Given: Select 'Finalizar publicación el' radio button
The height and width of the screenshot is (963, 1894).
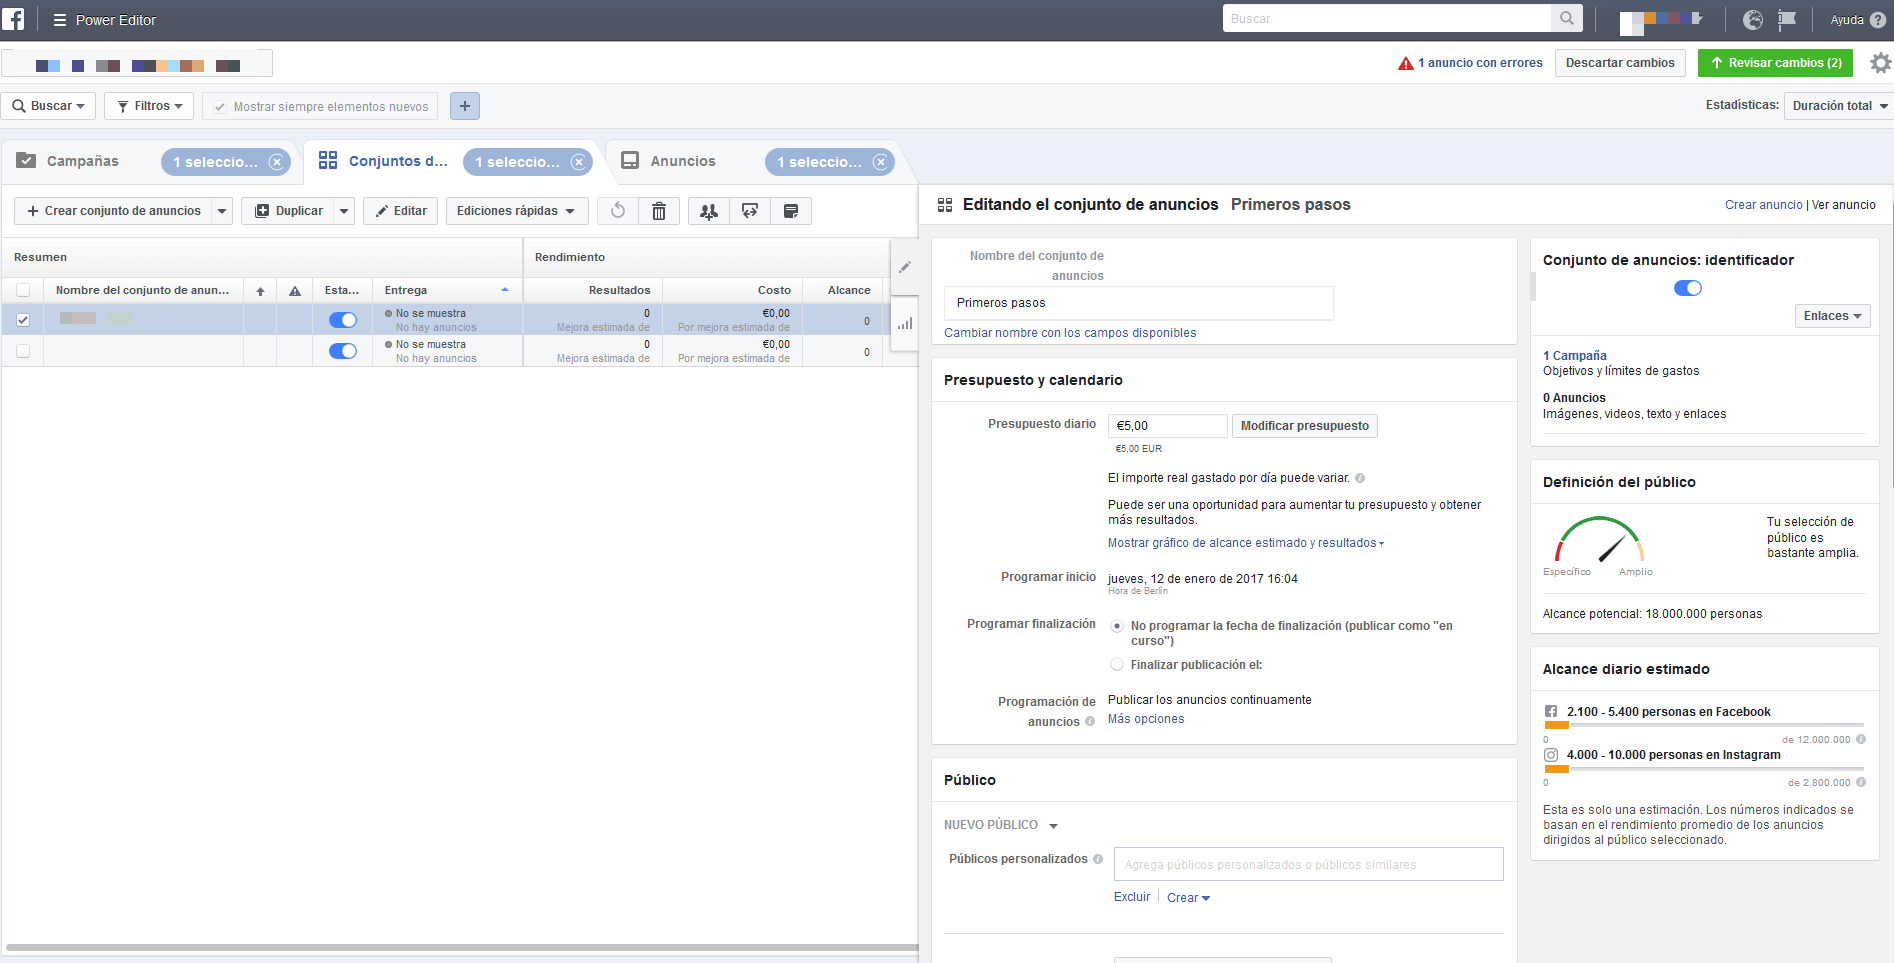Looking at the screenshot, I should tap(1117, 665).
